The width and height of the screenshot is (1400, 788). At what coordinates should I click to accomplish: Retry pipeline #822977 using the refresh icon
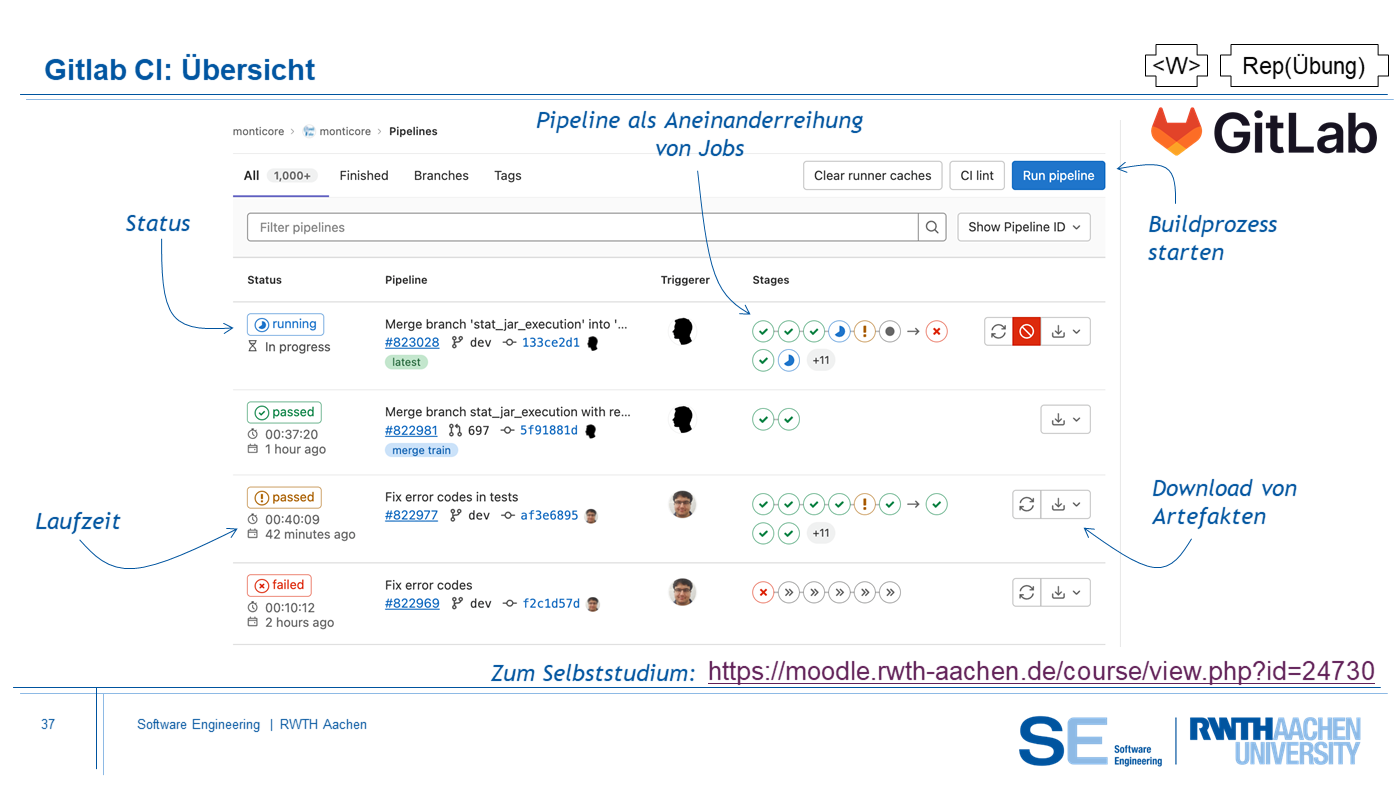(x=1026, y=504)
